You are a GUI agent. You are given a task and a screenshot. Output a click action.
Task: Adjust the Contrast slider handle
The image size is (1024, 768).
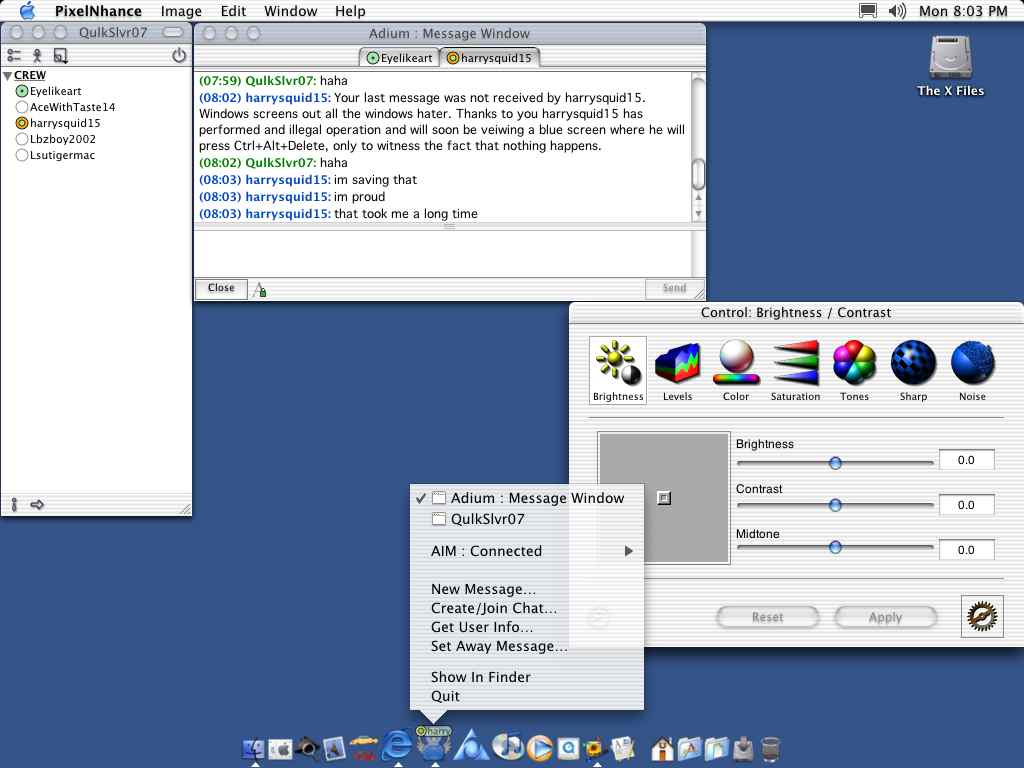pyautogui.click(x=835, y=505)
